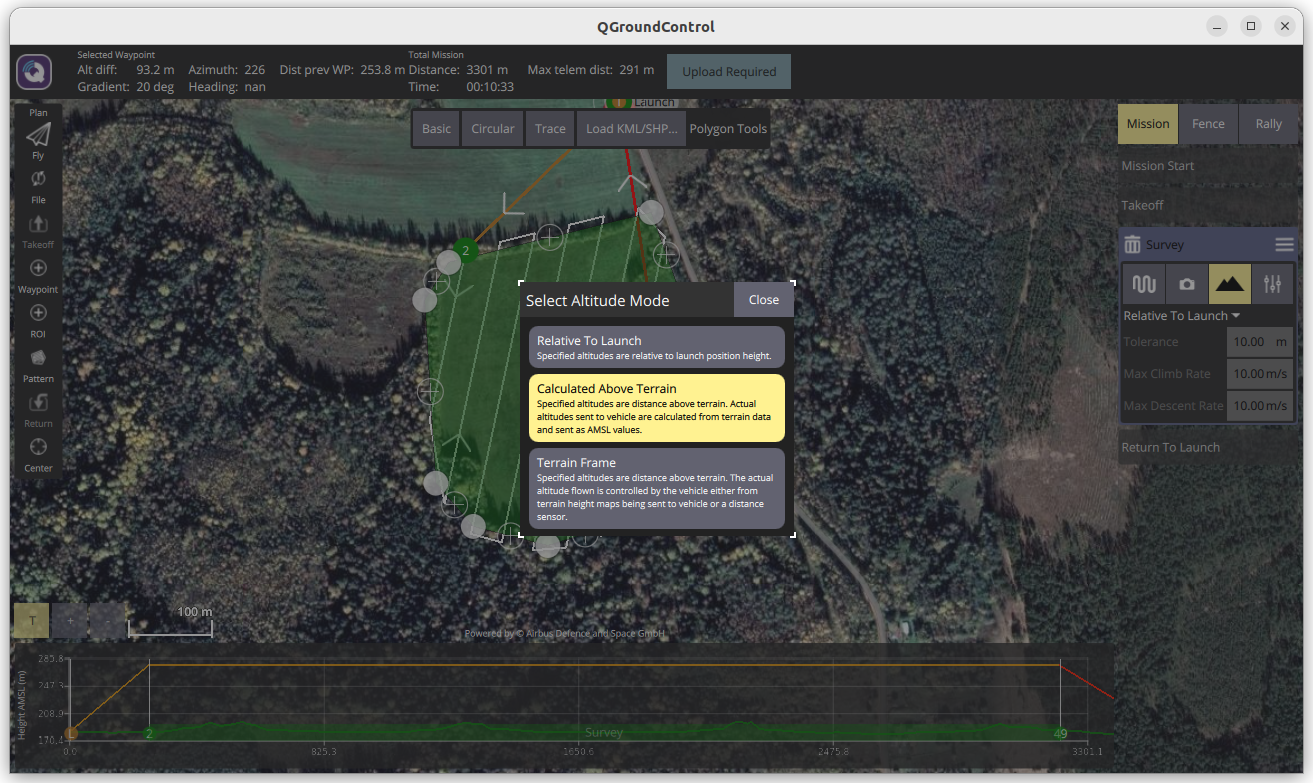The width and height of the screenshot is (1313, 783).
Task: Open the Polygon Tools menu
Action: click(728, 129)
